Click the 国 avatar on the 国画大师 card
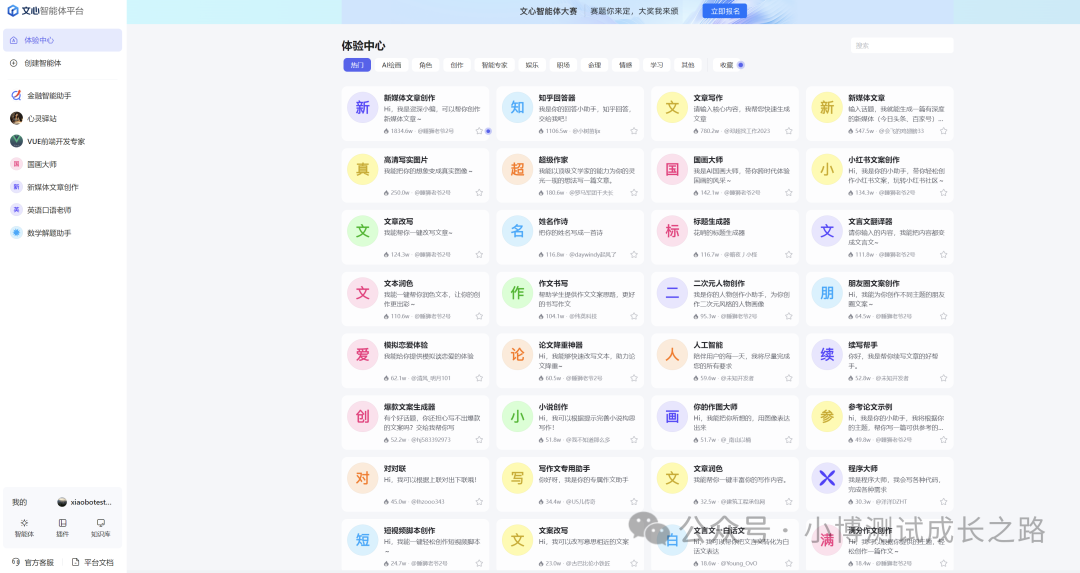1080x573 pixels. [x=672, y=169]
